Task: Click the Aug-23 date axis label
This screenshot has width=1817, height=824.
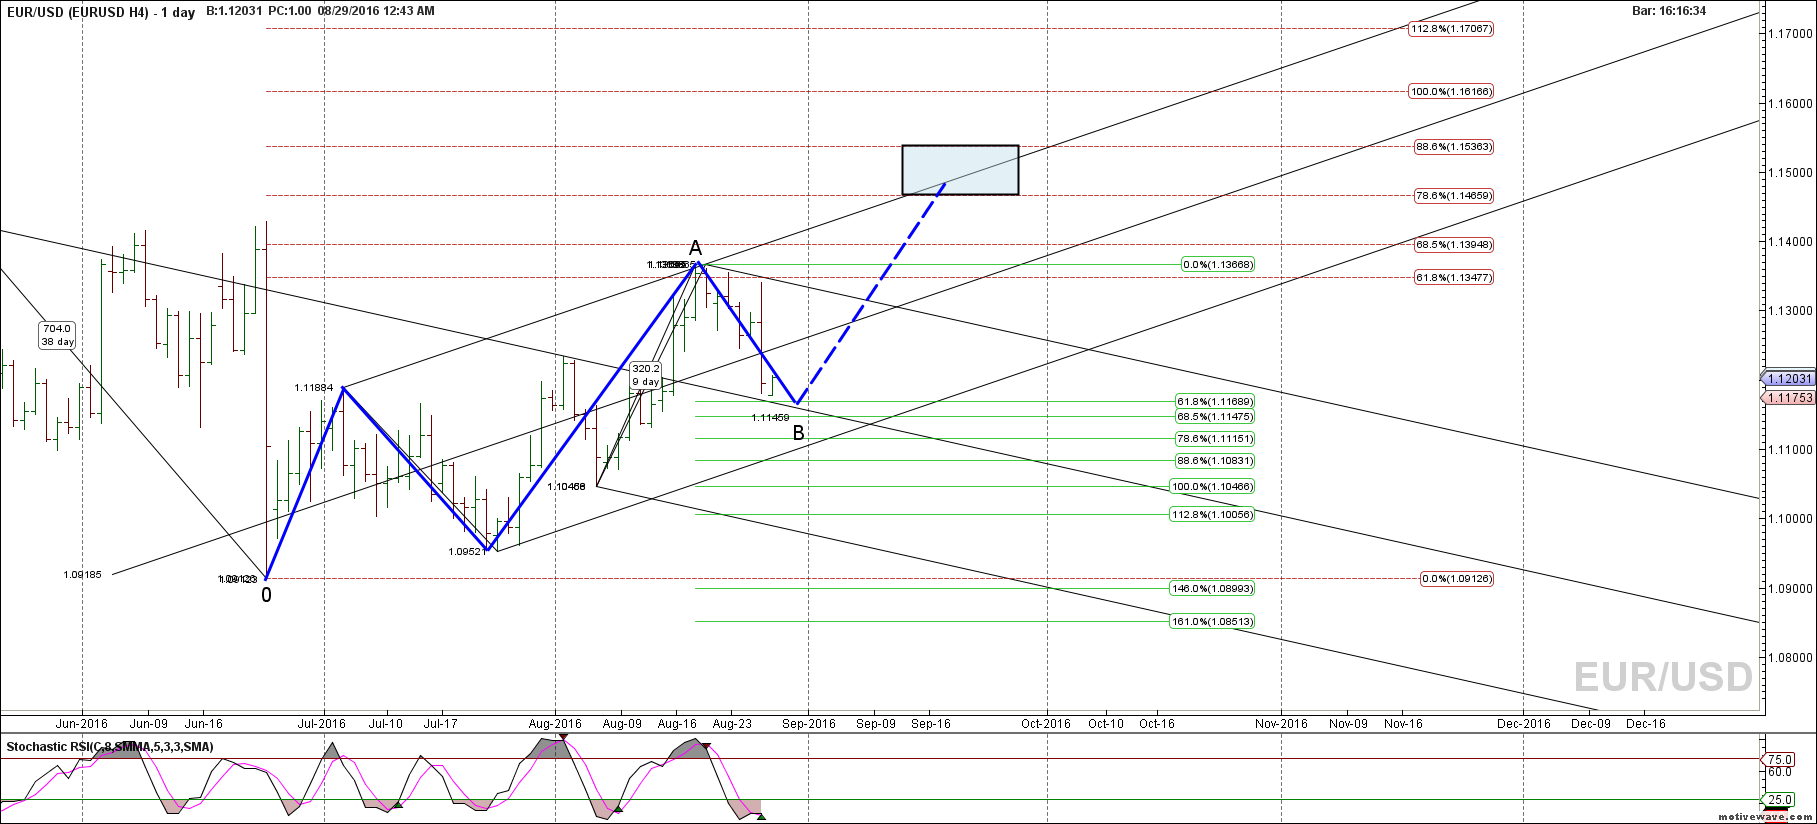Action: tap(732, 724)
